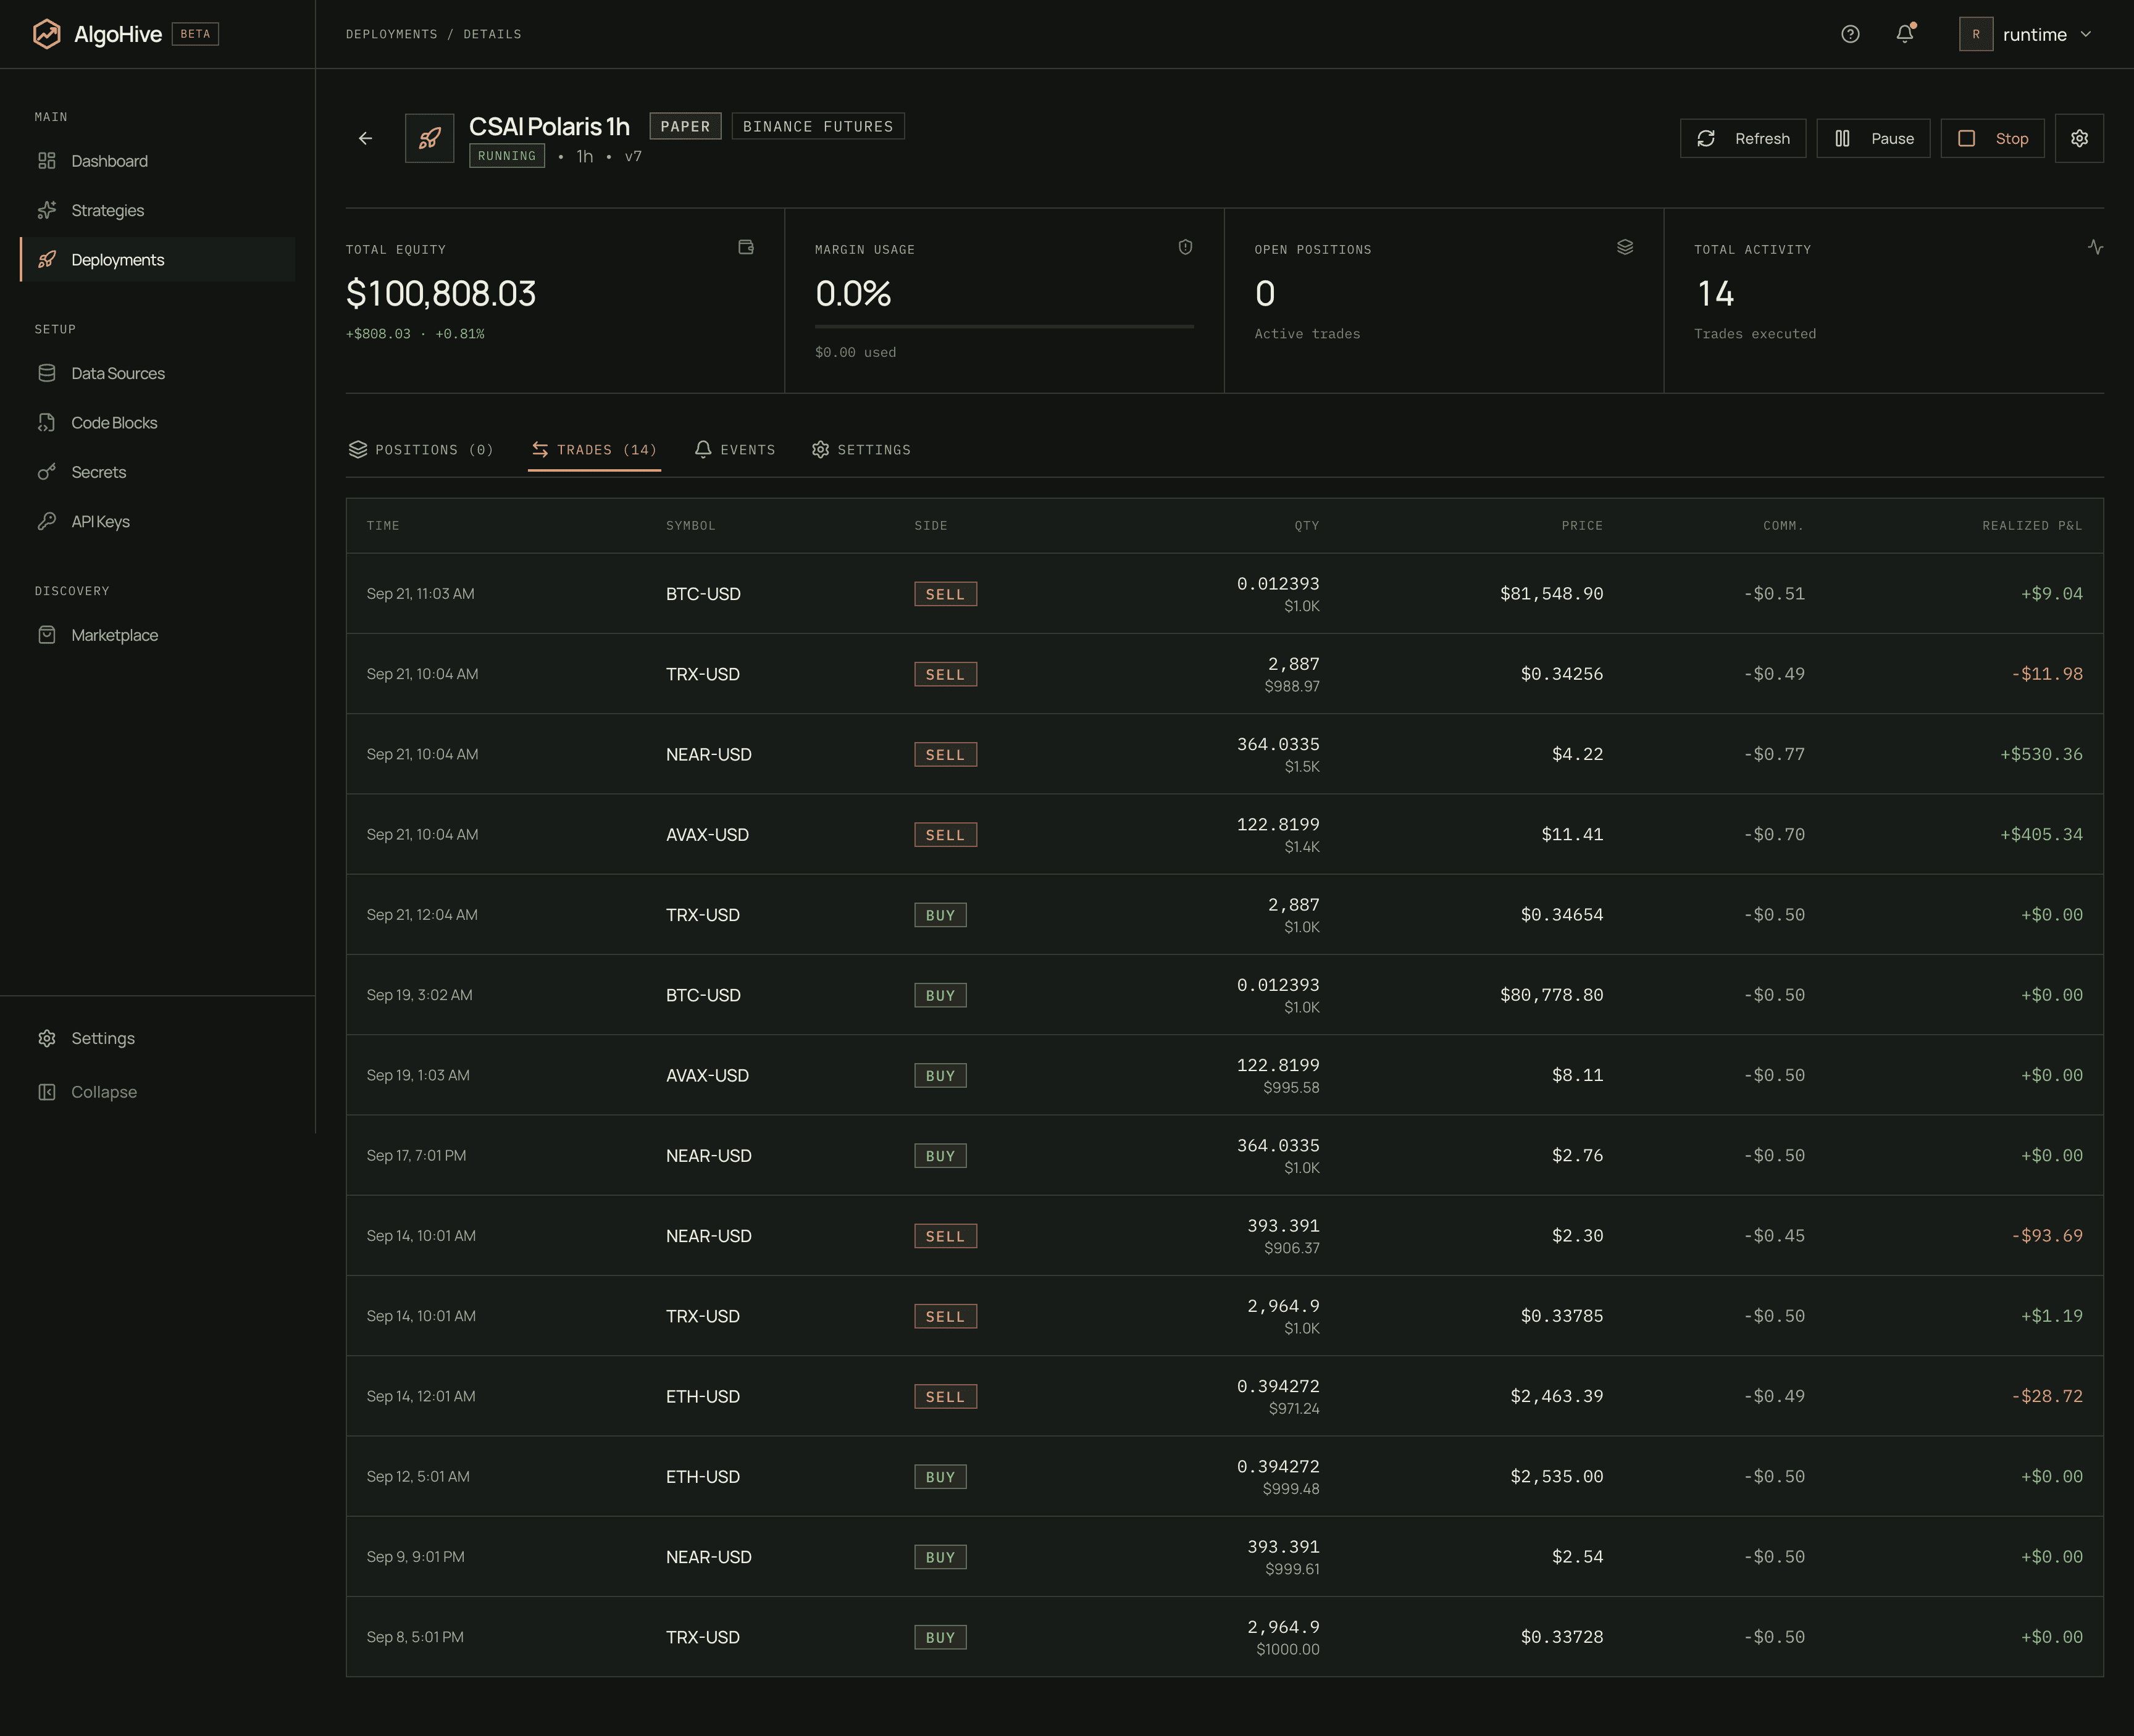The width and height of the screenshot is (2134, 1736).
Task: Switch to the Events tab
Action: [x=735, y=450]
